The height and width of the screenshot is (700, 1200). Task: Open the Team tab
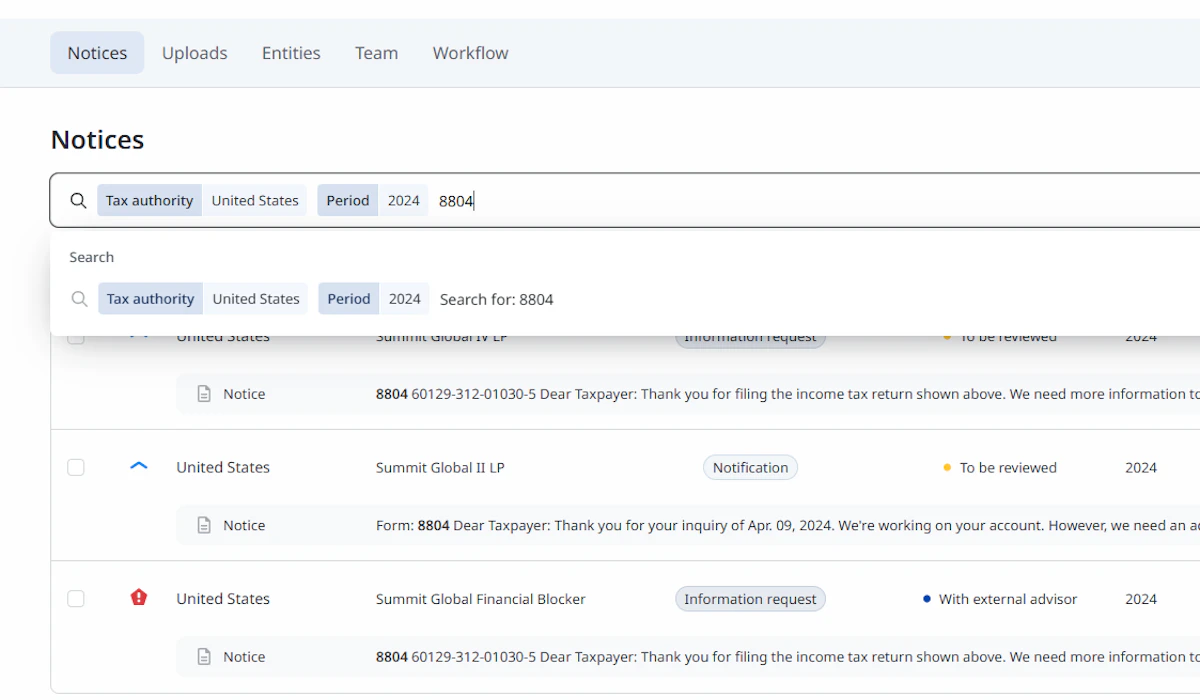pos(376,53)
